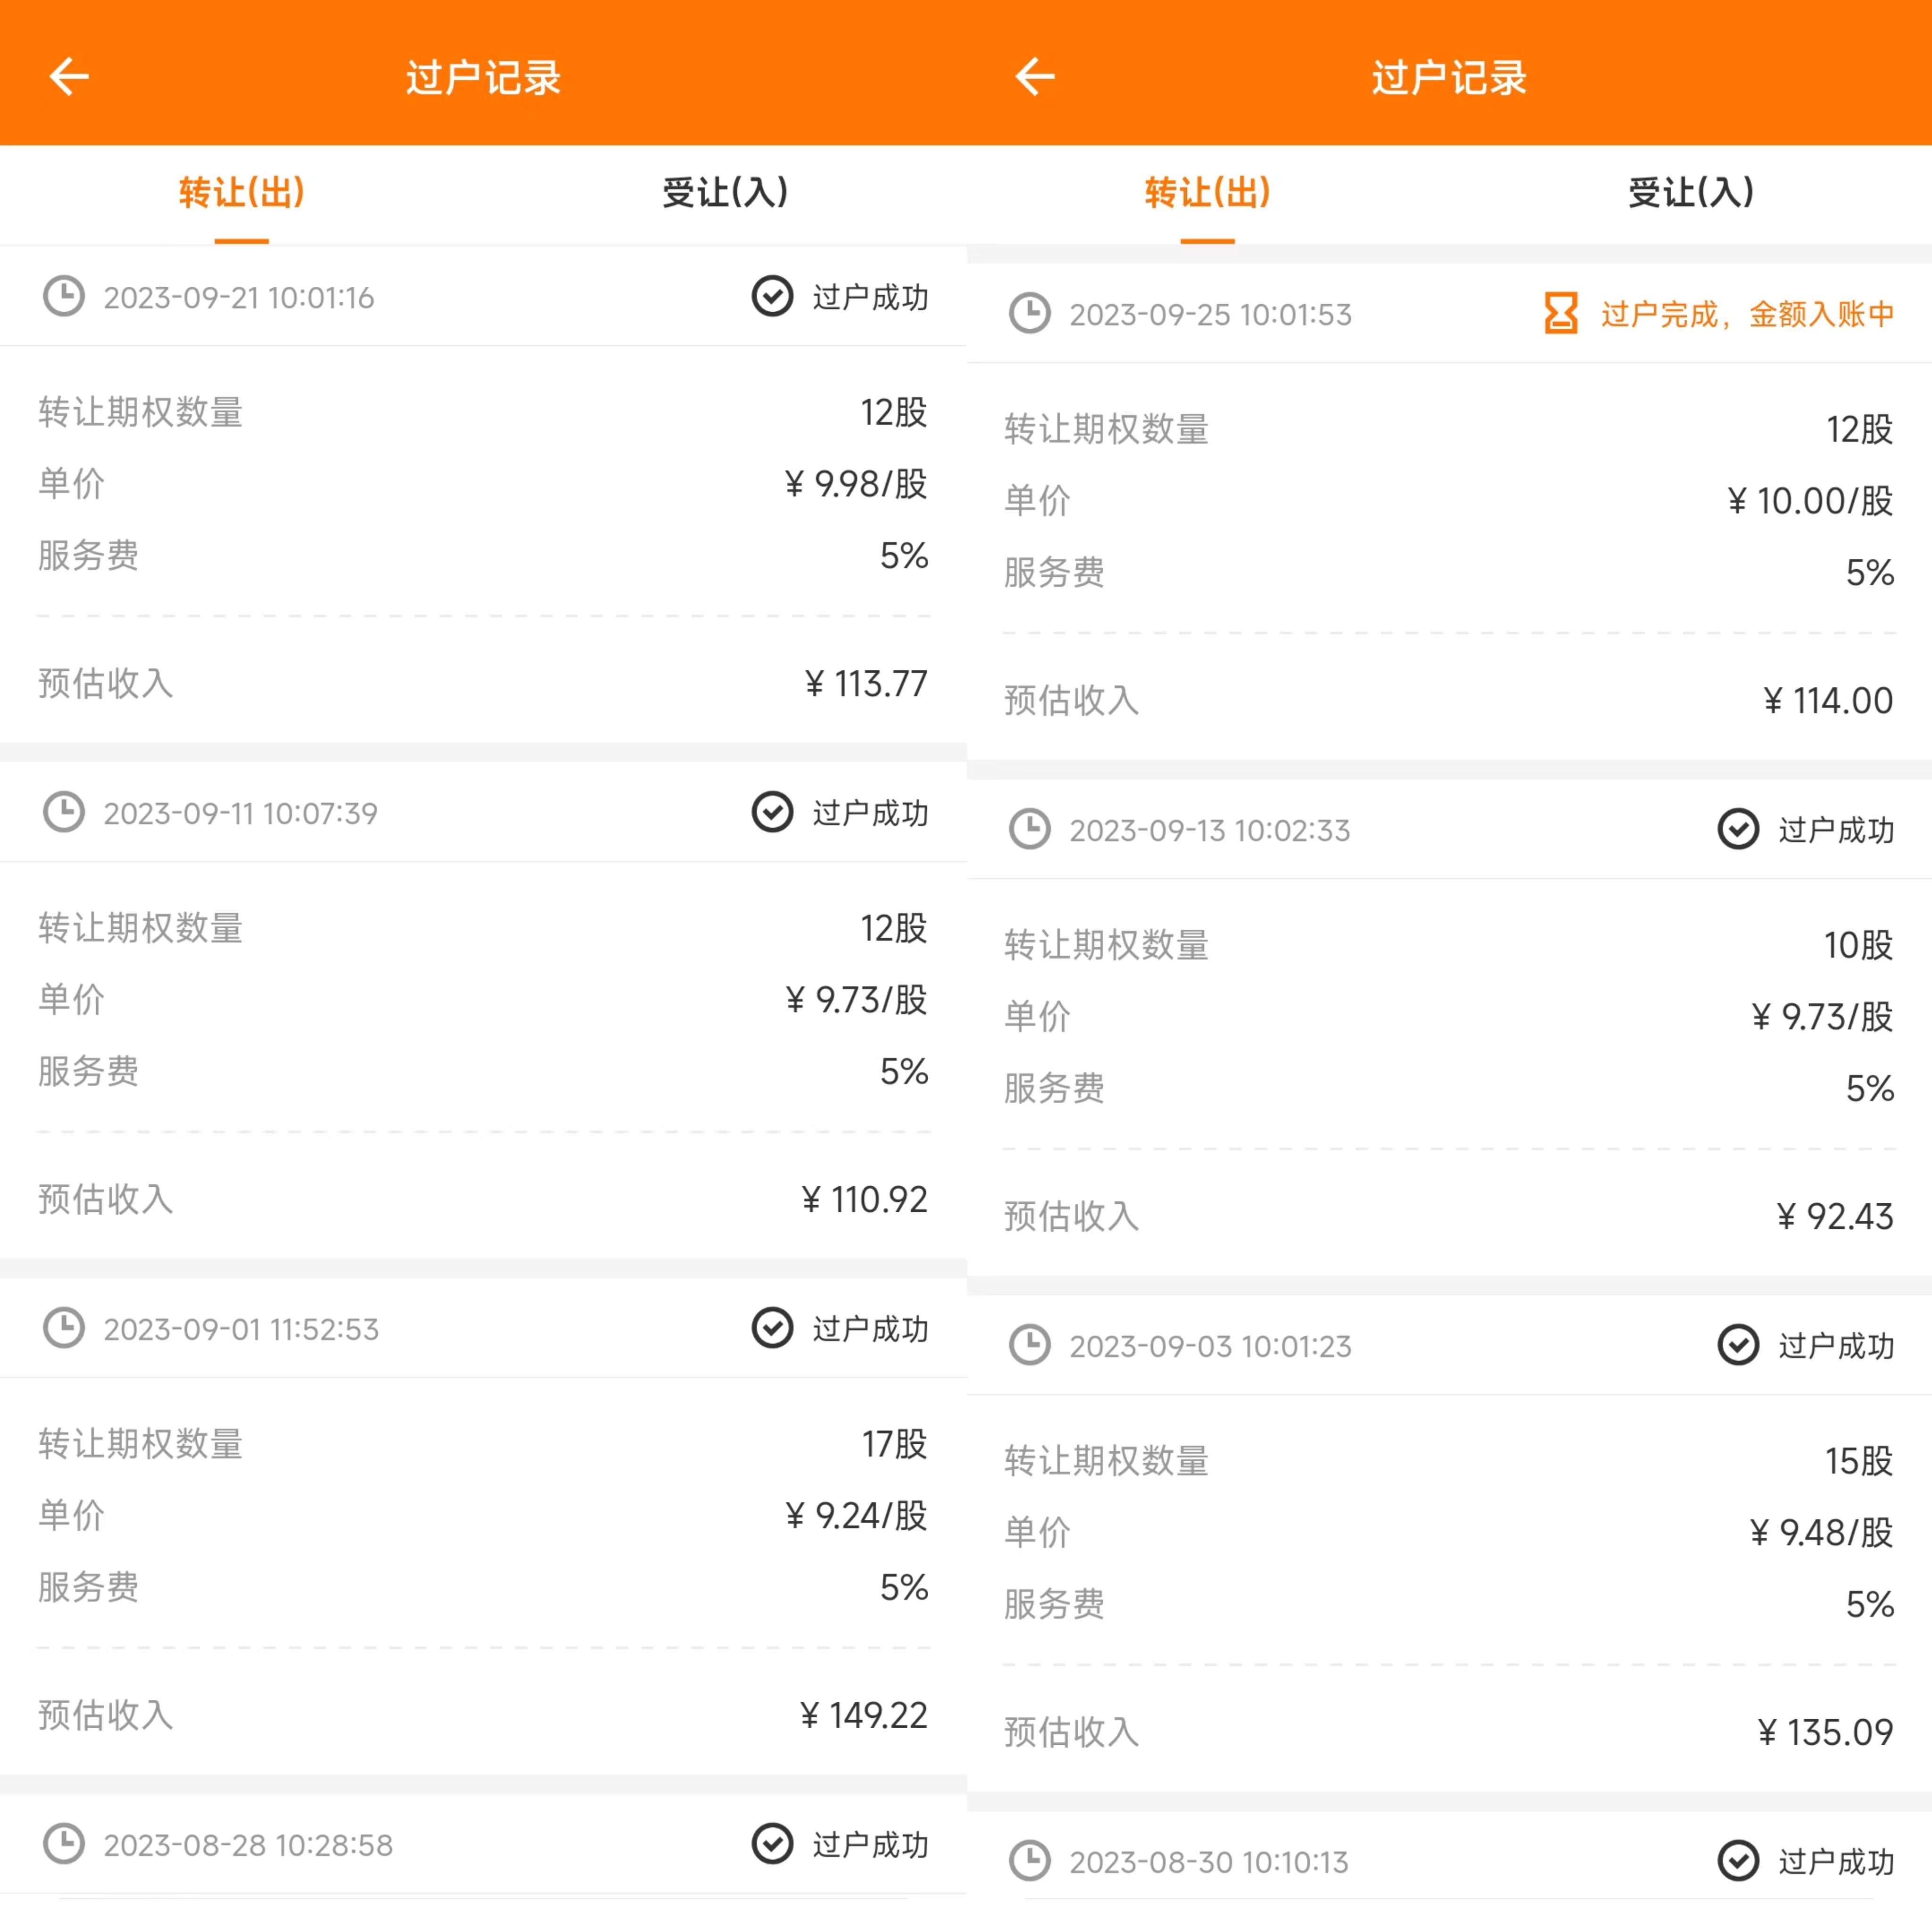Viewport: 1932px width, 1932px height.
Task: Open the record with estimated income ¥ 149.22
Action: coord(483,1527)
